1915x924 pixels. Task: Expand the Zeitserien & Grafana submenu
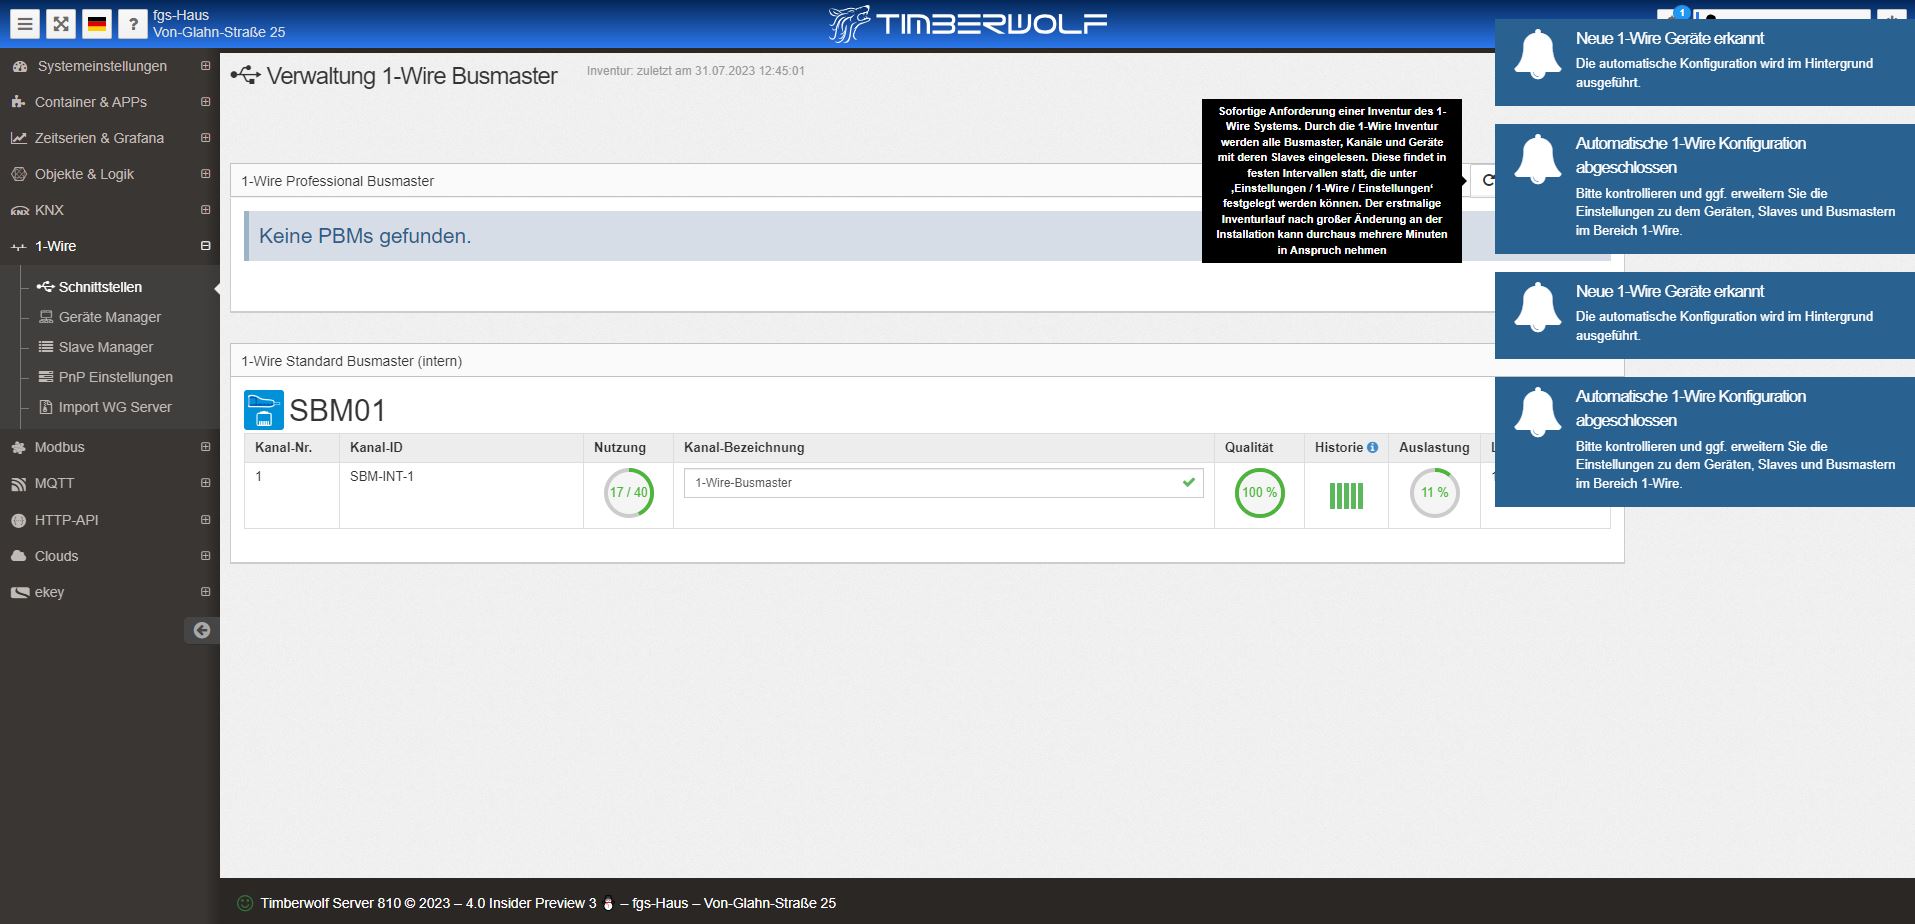pyautogui.click(x=205, y=138)
